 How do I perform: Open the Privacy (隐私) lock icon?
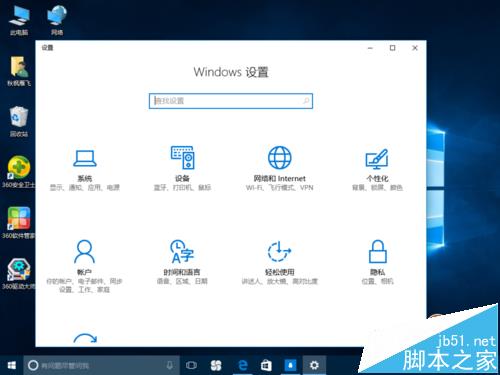click(x=377, y=251)
